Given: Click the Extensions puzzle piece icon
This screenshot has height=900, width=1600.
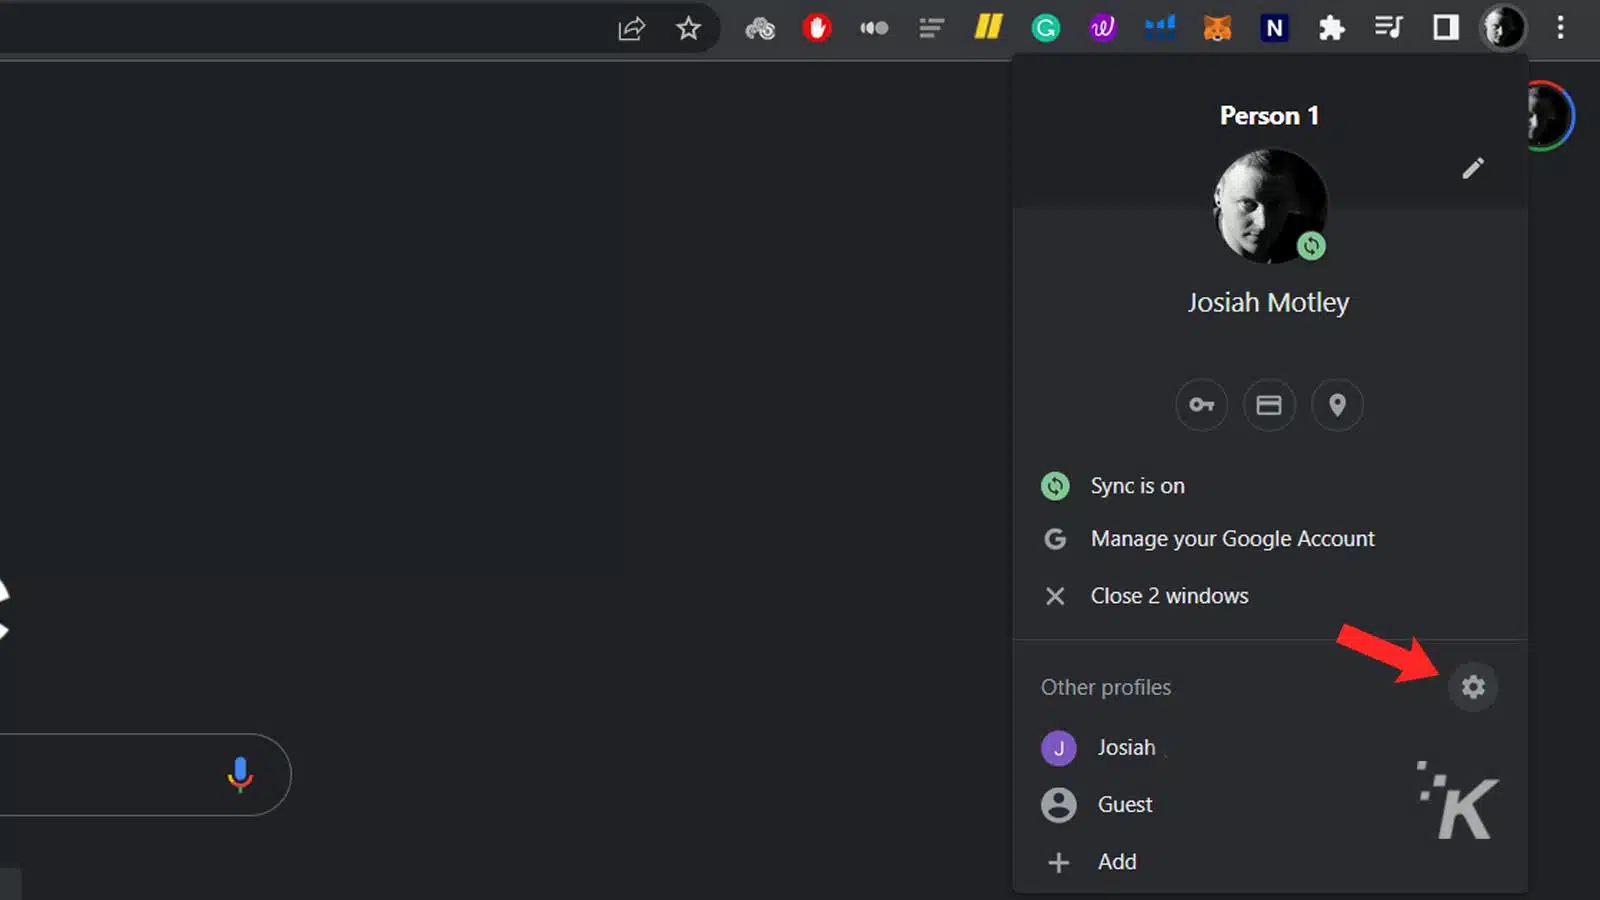Looking at the screenshot, I should point(1331,28).
